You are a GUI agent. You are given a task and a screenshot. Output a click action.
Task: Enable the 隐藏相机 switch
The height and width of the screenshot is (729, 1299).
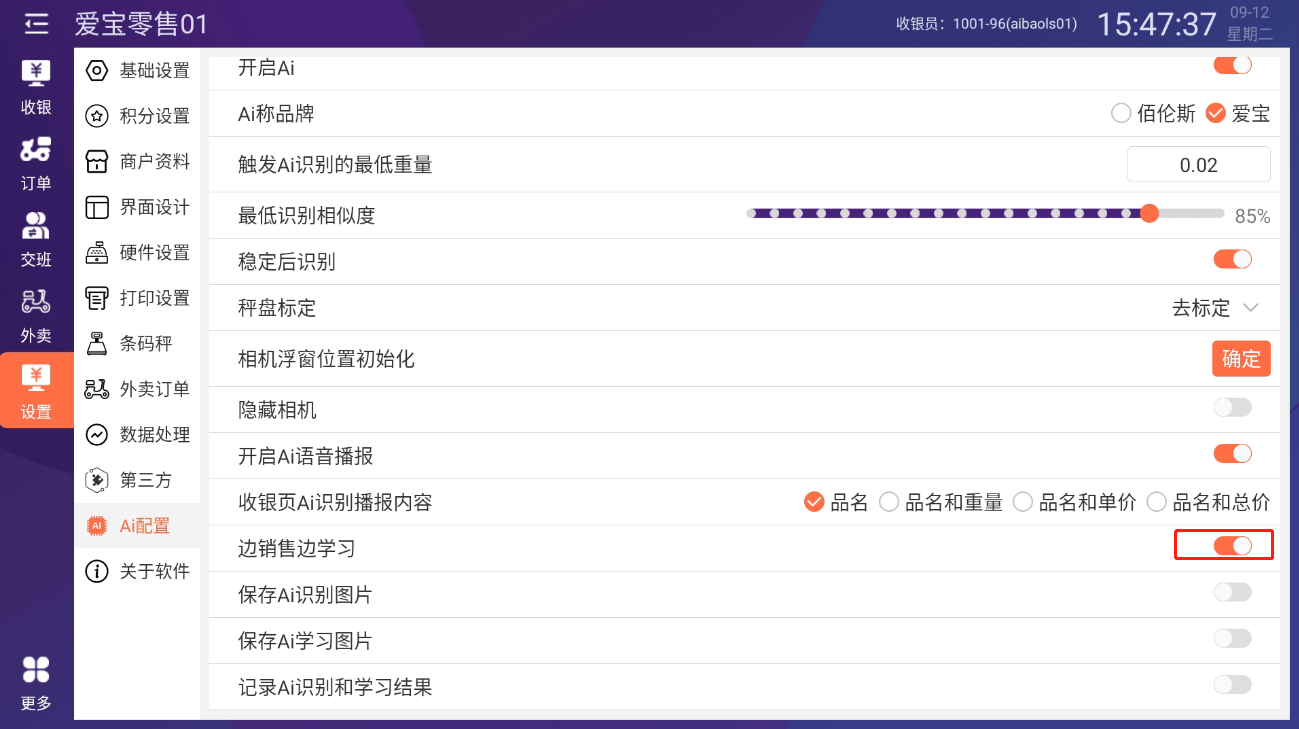[x=1232, y=408]
